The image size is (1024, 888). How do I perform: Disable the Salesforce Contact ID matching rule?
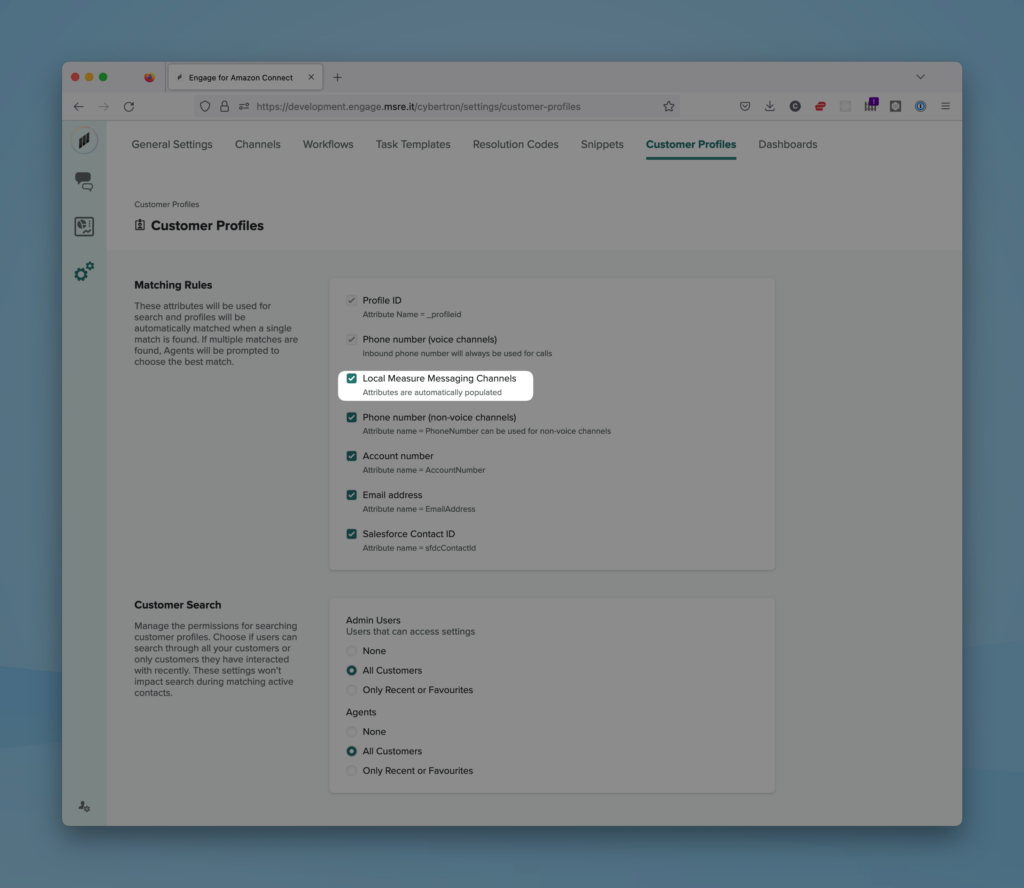[x=351, y=533]
